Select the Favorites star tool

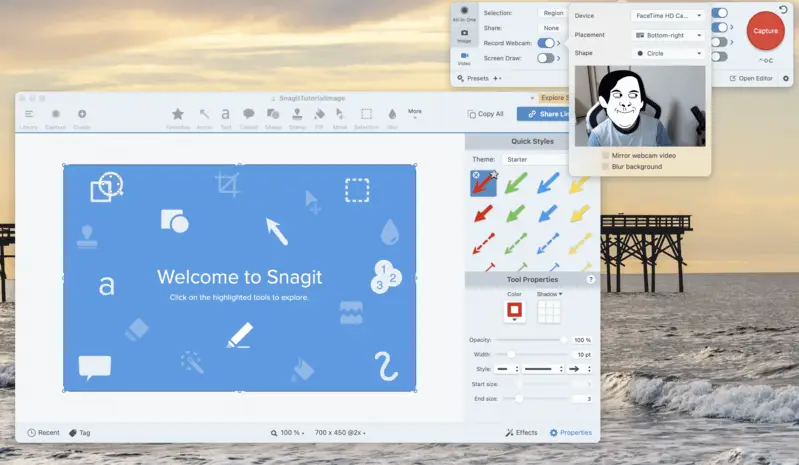click(177, 118)
